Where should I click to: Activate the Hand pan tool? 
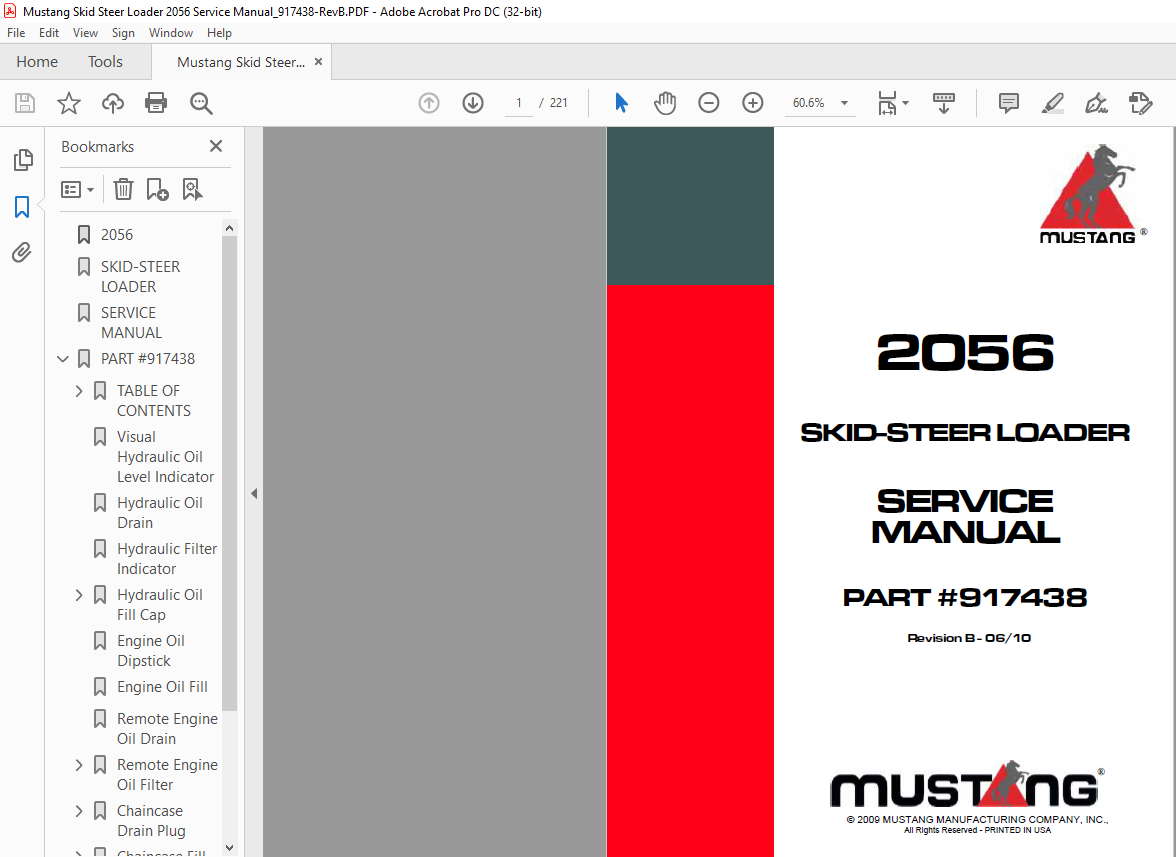[x=664, y=103]
